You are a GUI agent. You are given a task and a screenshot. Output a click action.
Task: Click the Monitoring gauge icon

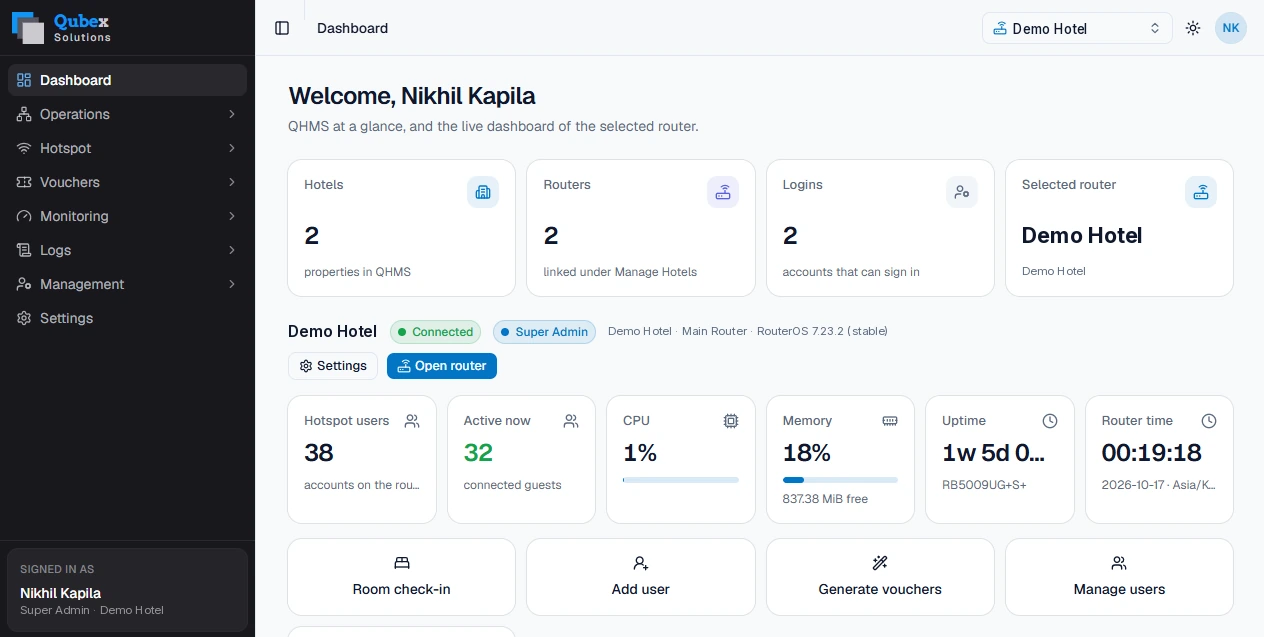point(24,216)
